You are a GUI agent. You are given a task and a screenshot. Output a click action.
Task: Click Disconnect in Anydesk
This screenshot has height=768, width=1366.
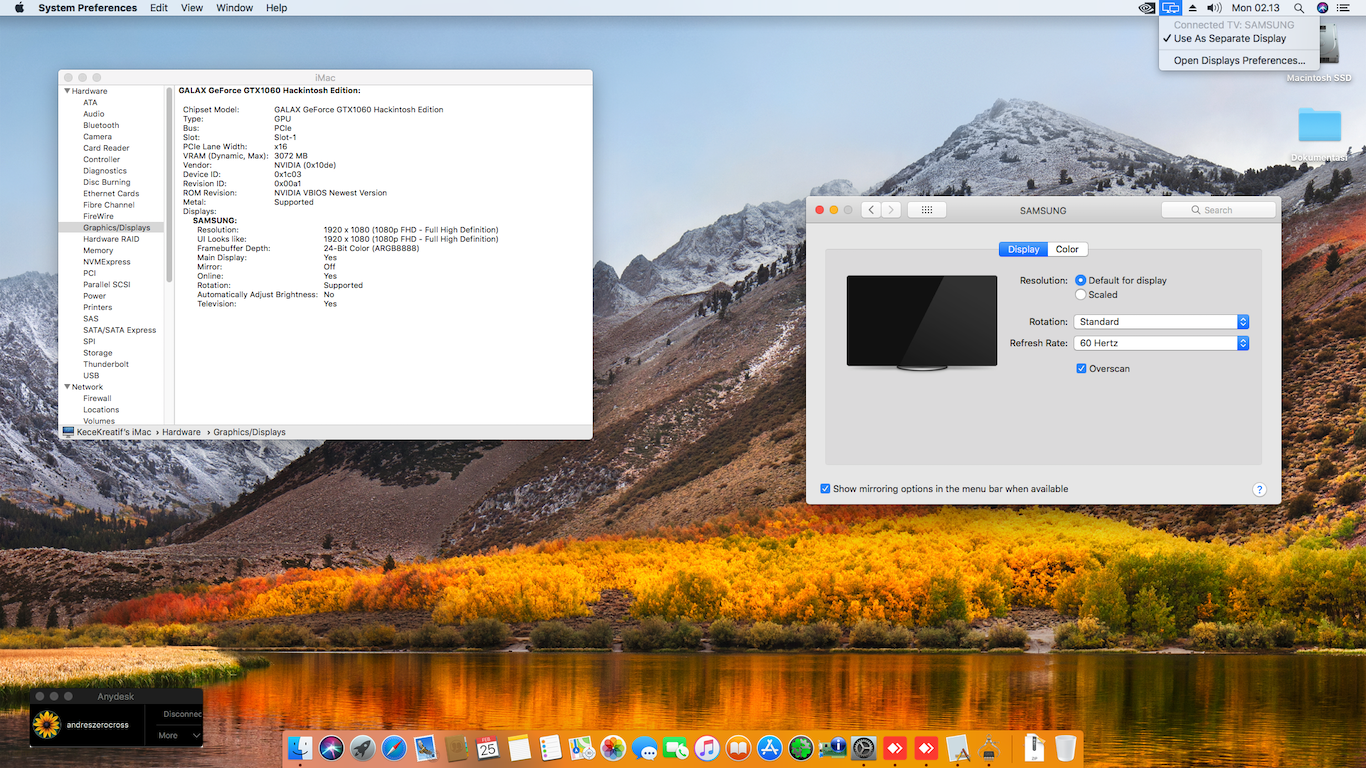tap(182, 714)
